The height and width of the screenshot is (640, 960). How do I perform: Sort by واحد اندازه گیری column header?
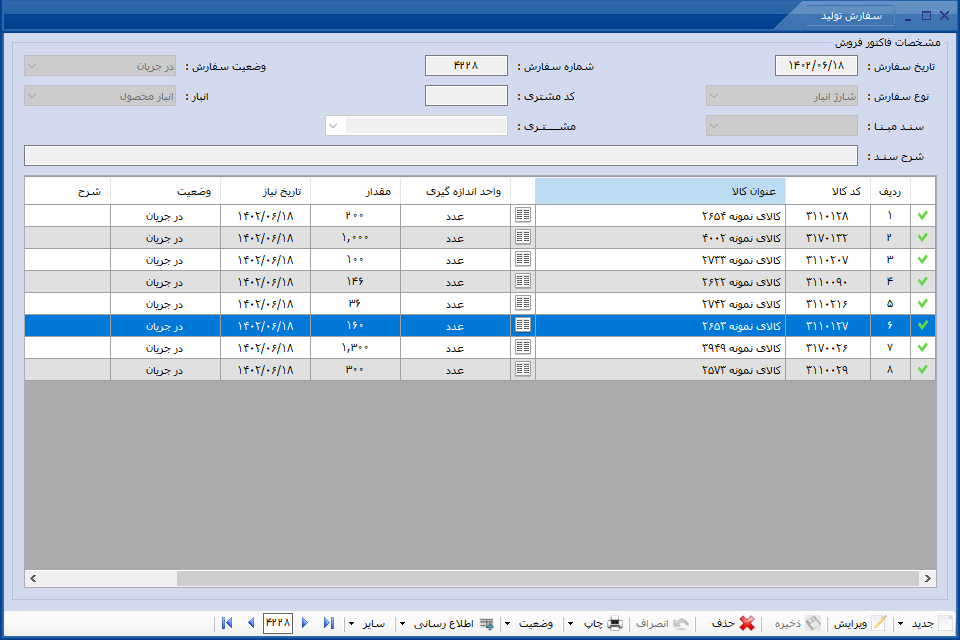pos(456,191)
